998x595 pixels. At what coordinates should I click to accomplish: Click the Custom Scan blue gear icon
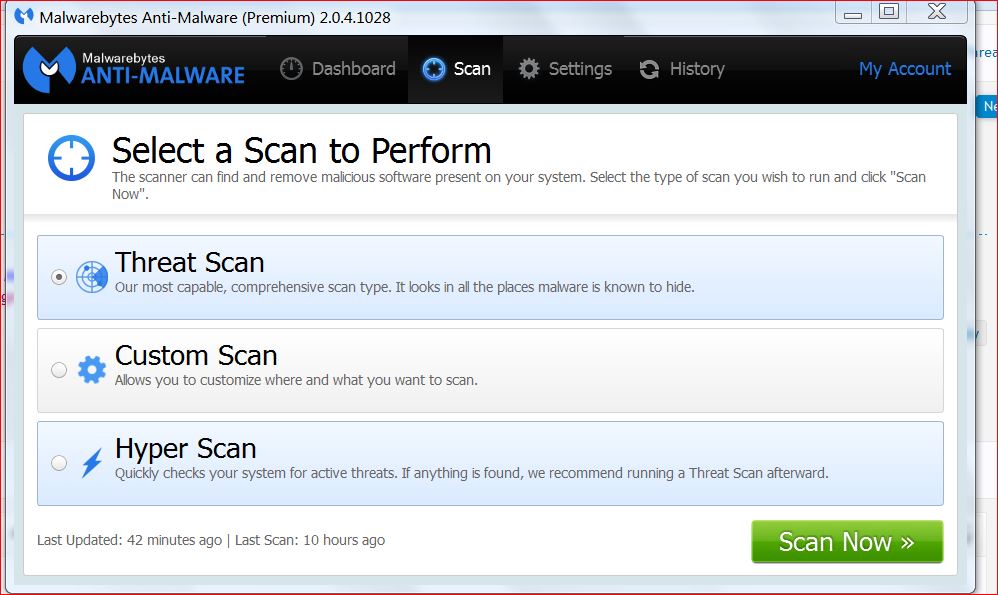click(x=92, y=370)
